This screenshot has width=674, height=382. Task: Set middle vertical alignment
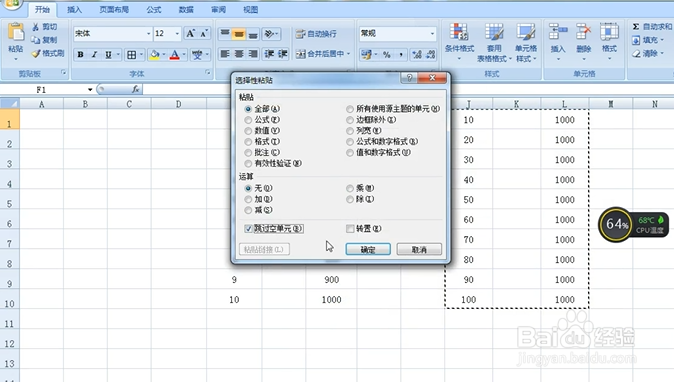tap(239, 34)
